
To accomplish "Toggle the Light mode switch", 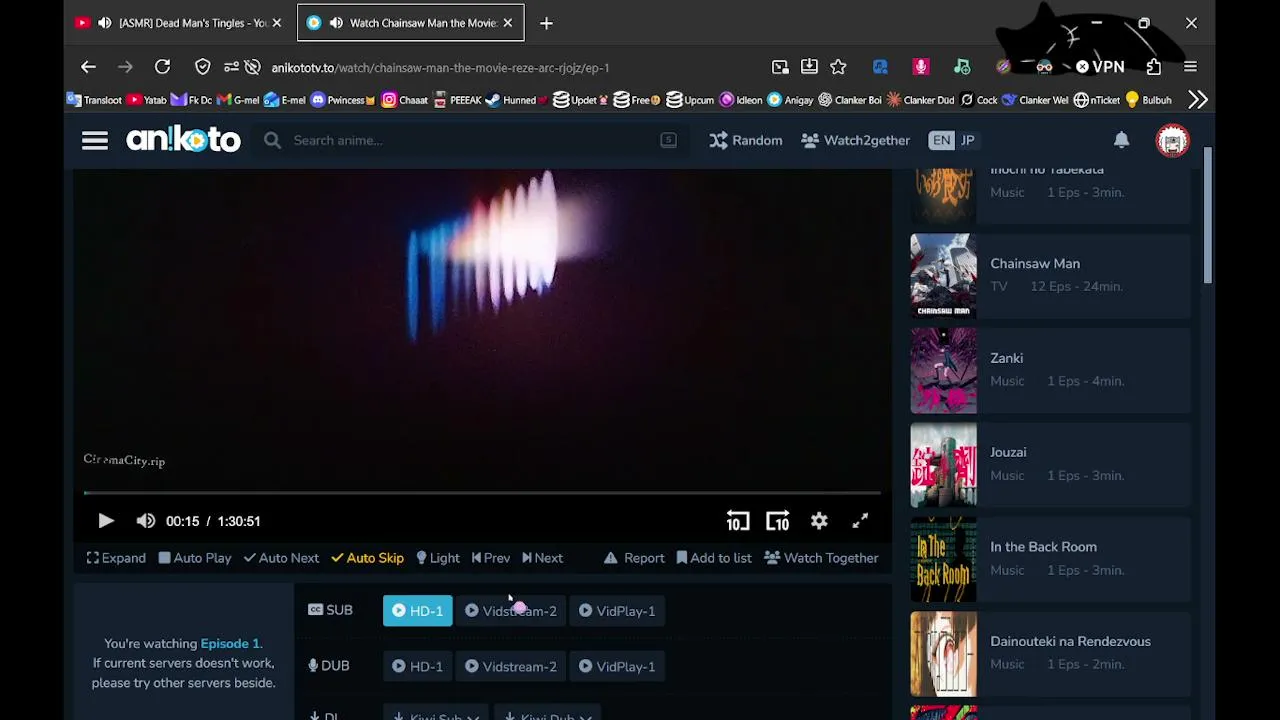I will pos(438,558).
